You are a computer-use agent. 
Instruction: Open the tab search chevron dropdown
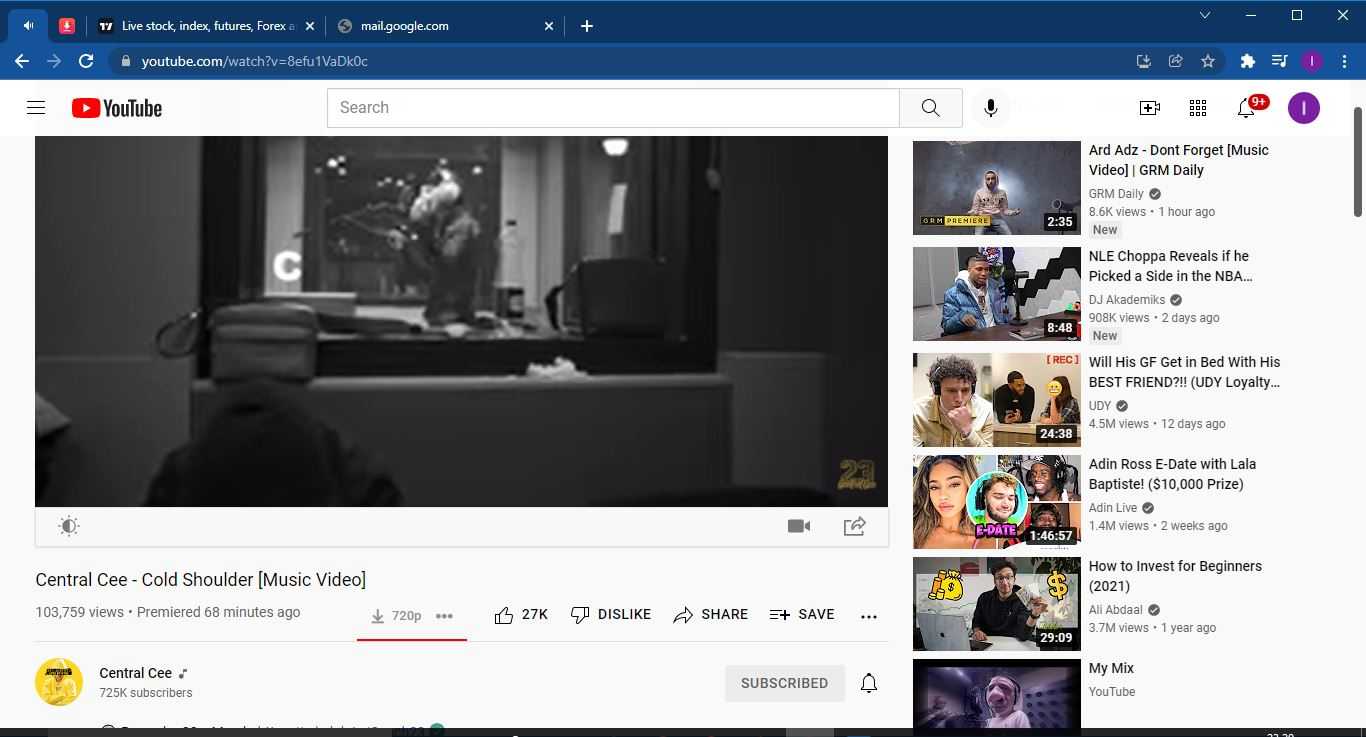1205,15
